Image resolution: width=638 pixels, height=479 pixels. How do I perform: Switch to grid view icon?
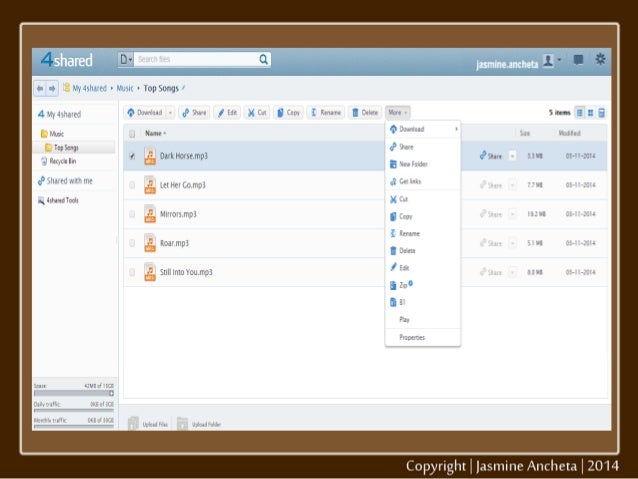[x=590, y=113]
